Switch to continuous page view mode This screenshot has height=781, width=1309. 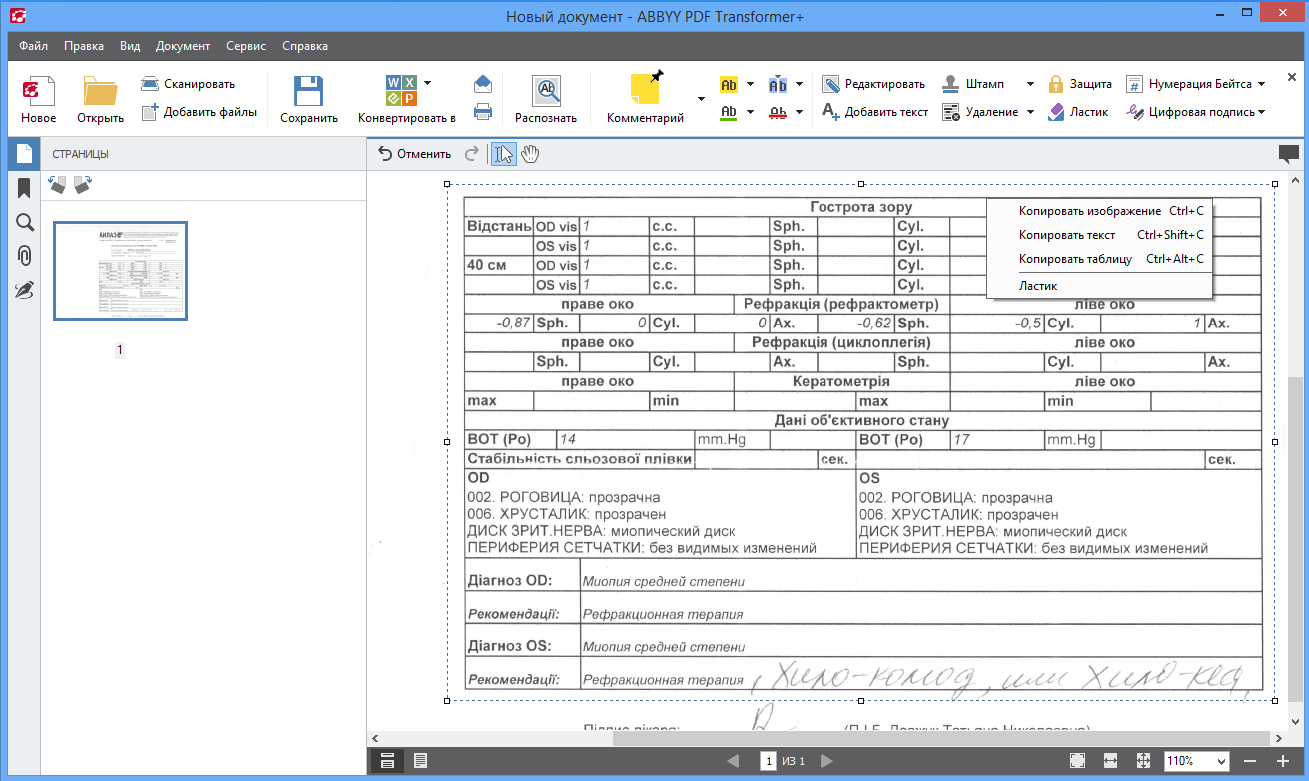pos(387,761)
